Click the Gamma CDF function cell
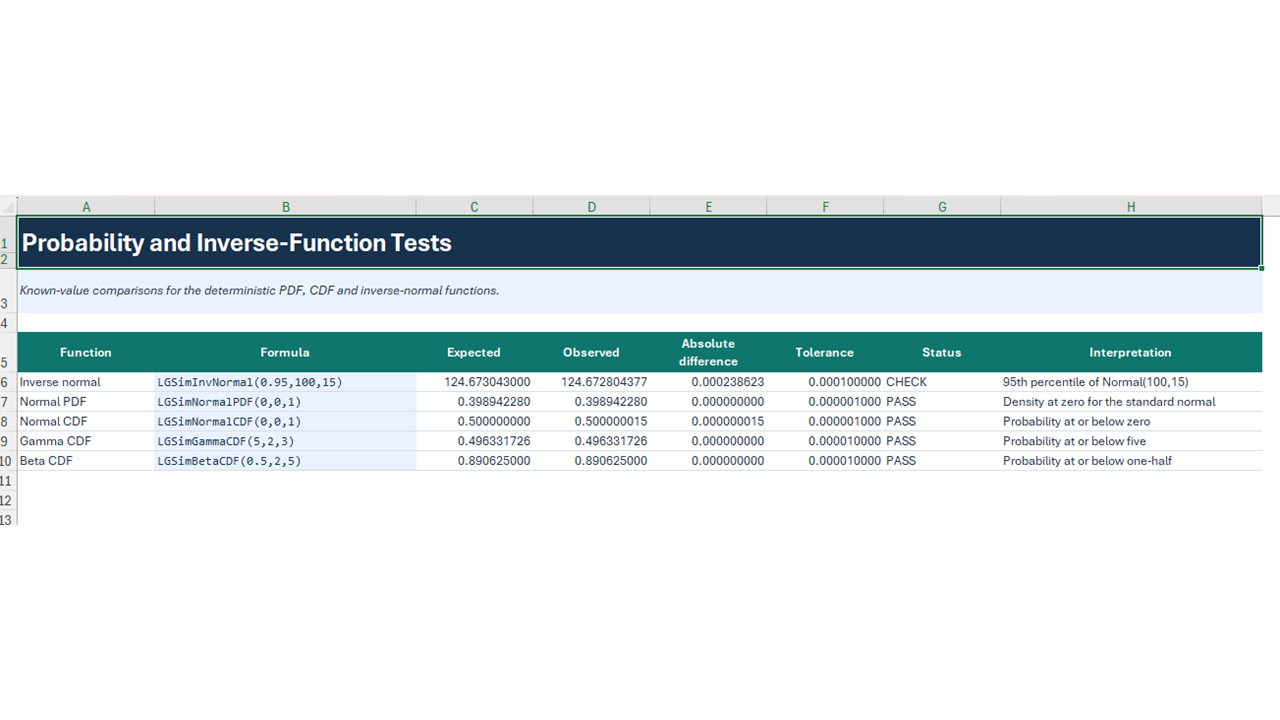The height and width of the screenshot is (720, 1280). 86,441
